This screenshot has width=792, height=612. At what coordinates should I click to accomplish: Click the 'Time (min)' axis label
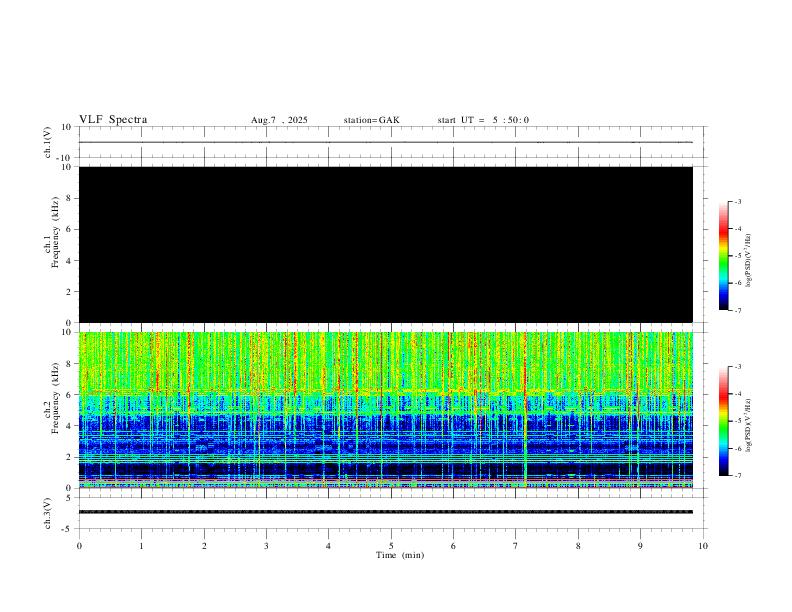[x=400, y=555]
